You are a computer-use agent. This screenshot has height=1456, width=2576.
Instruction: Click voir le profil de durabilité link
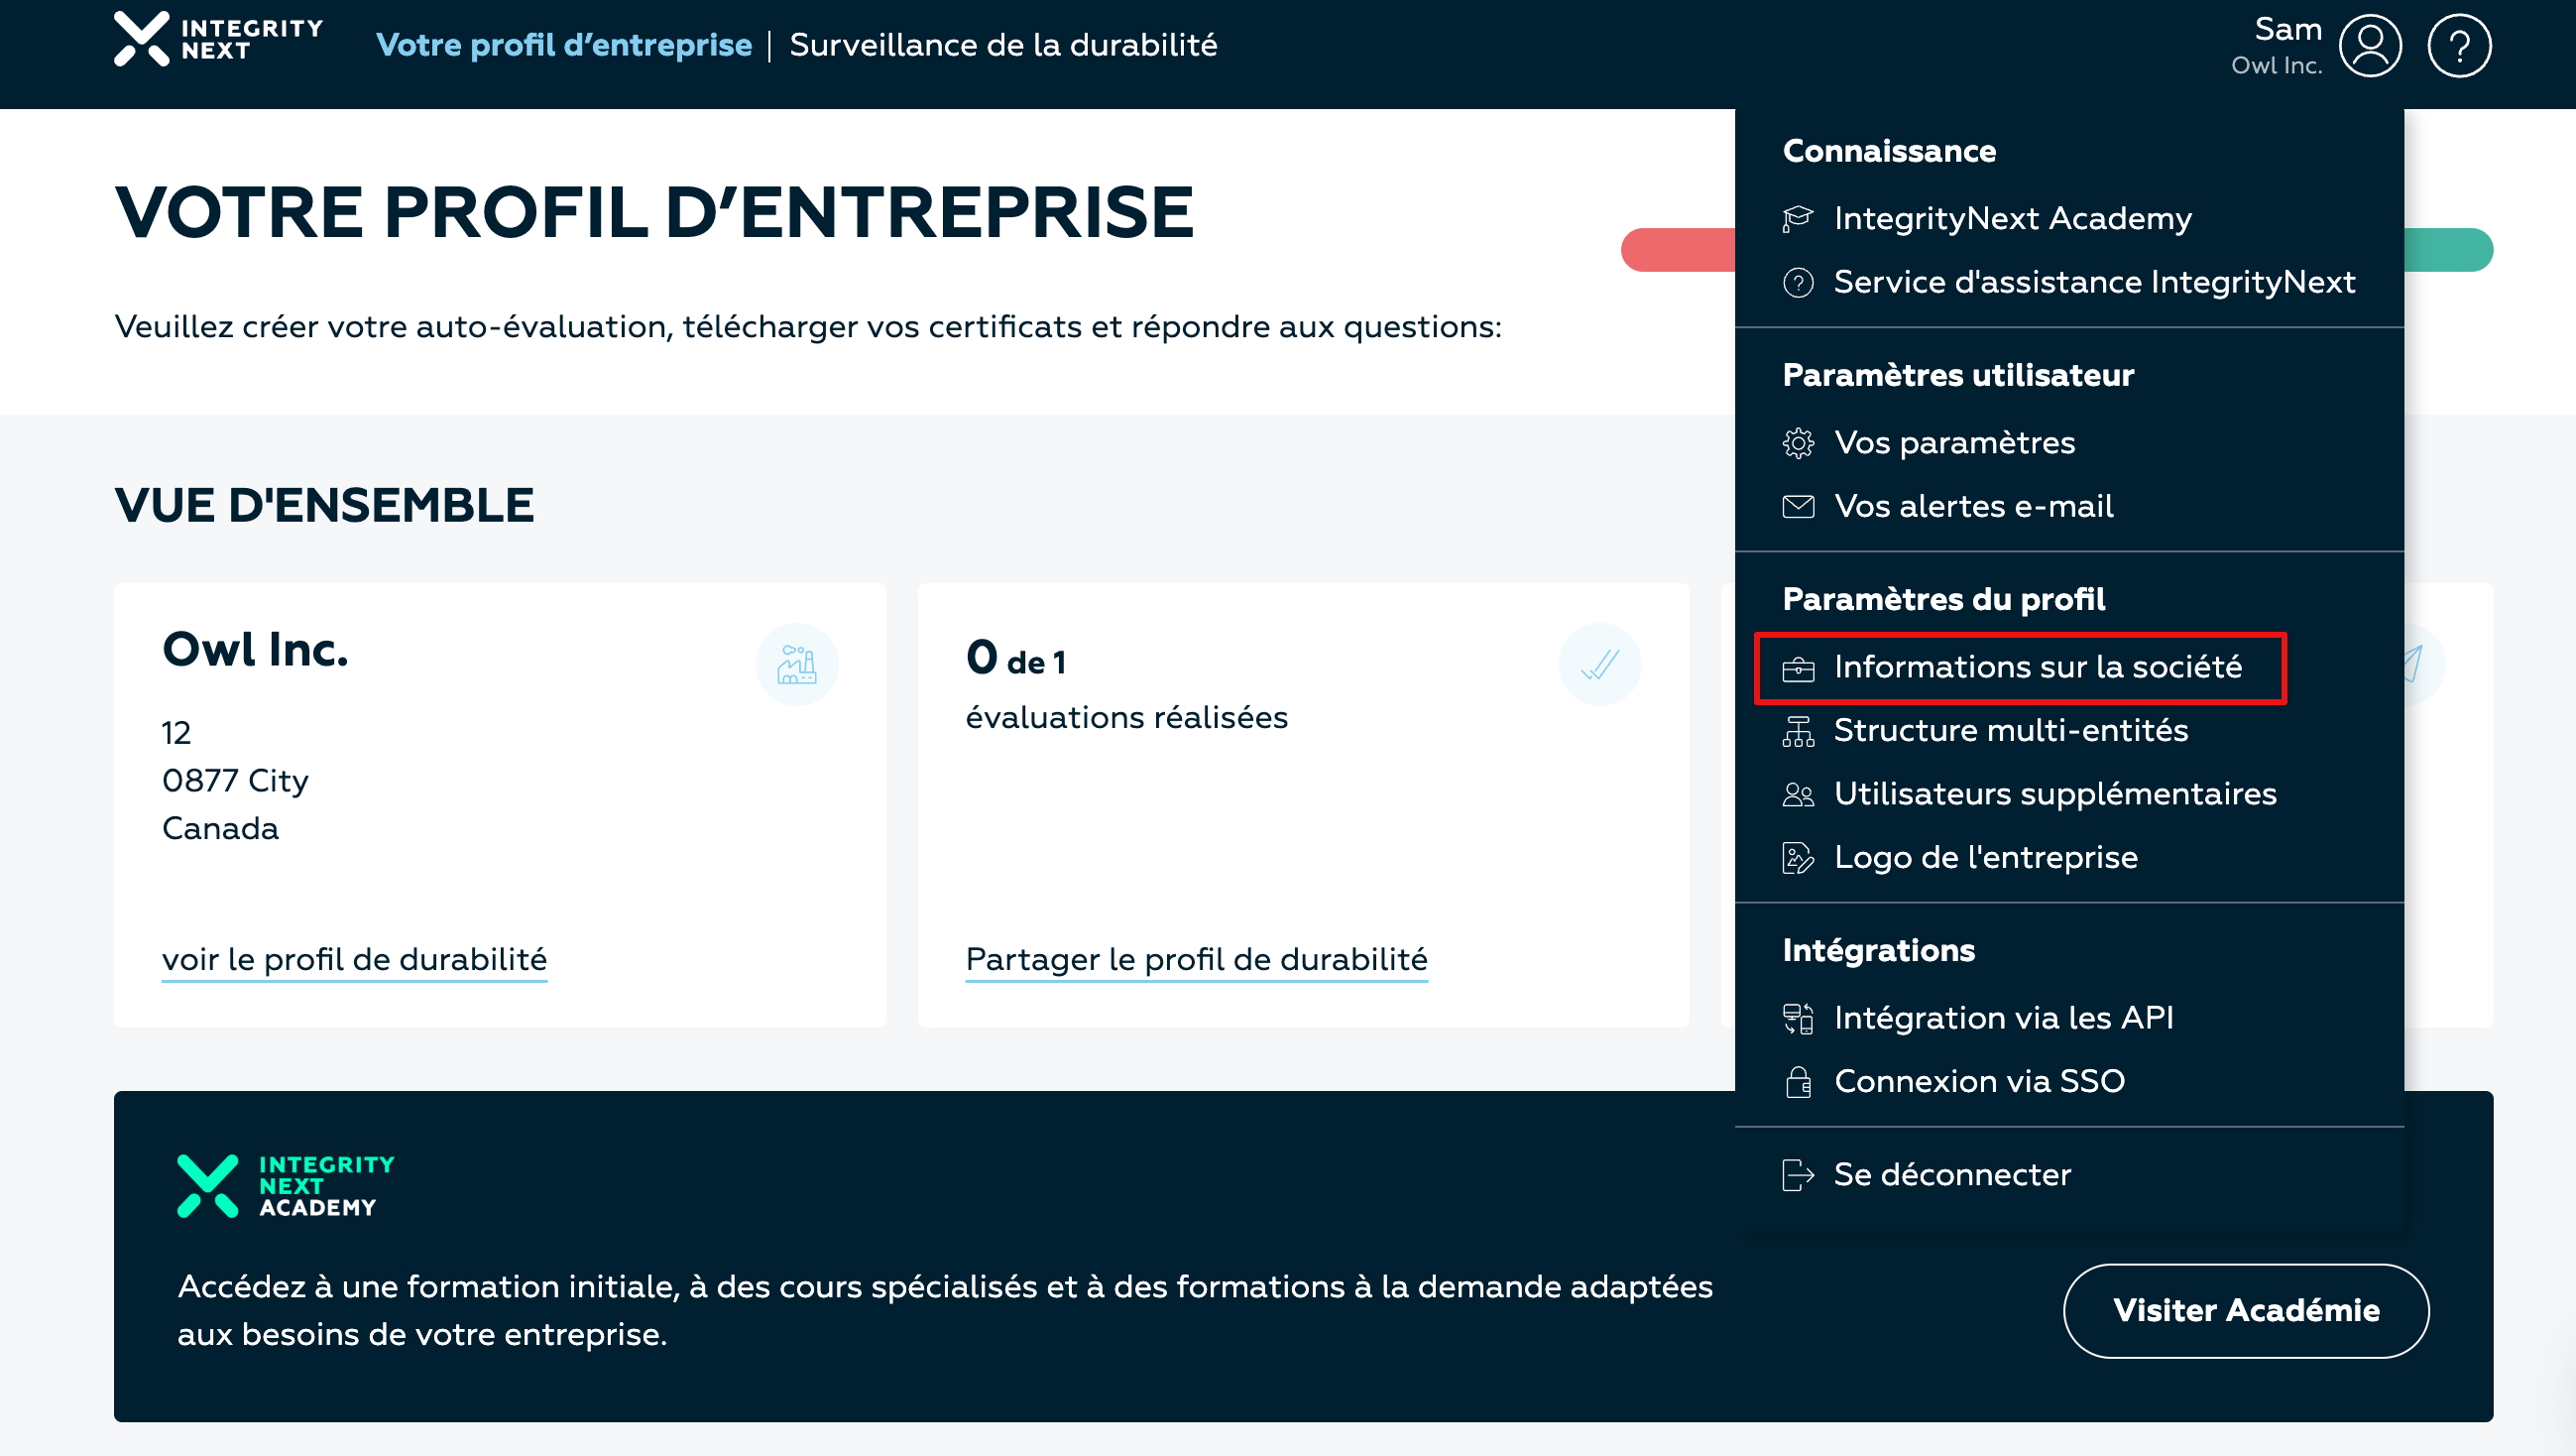click(x=354, y=960)
